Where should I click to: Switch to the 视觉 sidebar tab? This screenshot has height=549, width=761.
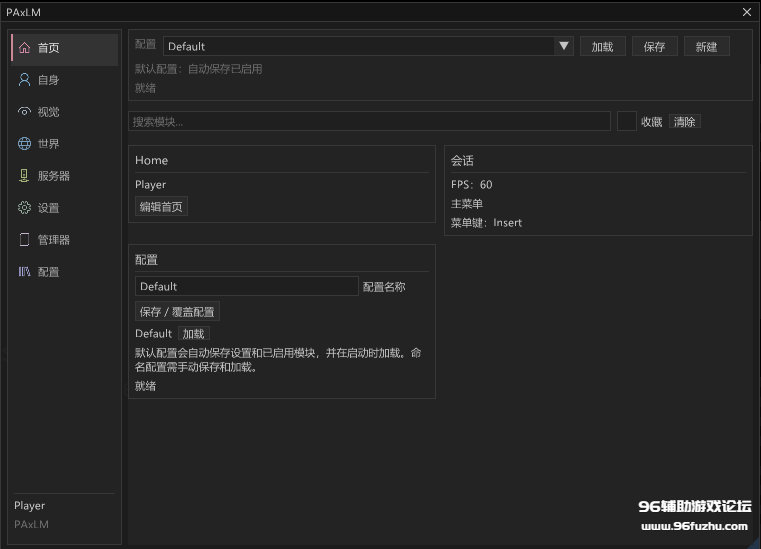coord(65,112)
